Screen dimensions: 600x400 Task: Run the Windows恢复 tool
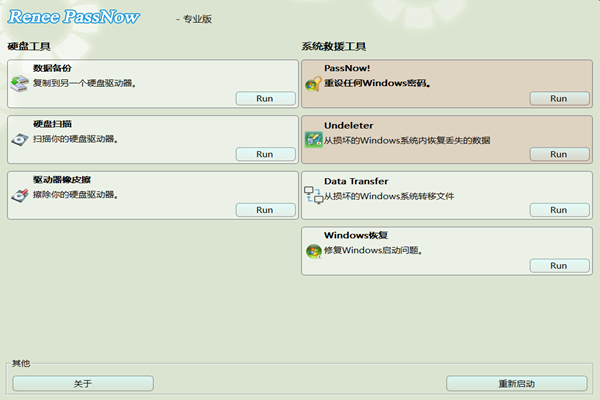click(x=559, y=266)
